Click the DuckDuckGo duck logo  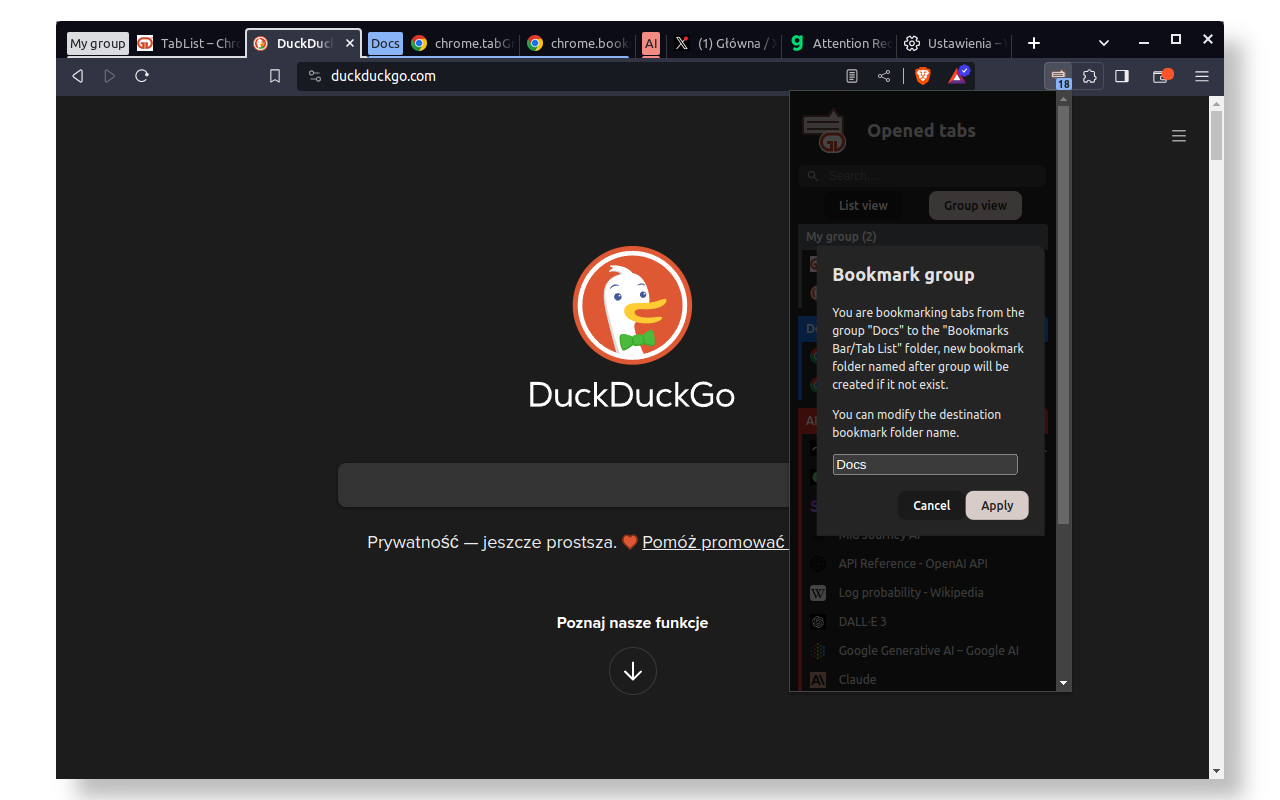click(x=632, y=305)
